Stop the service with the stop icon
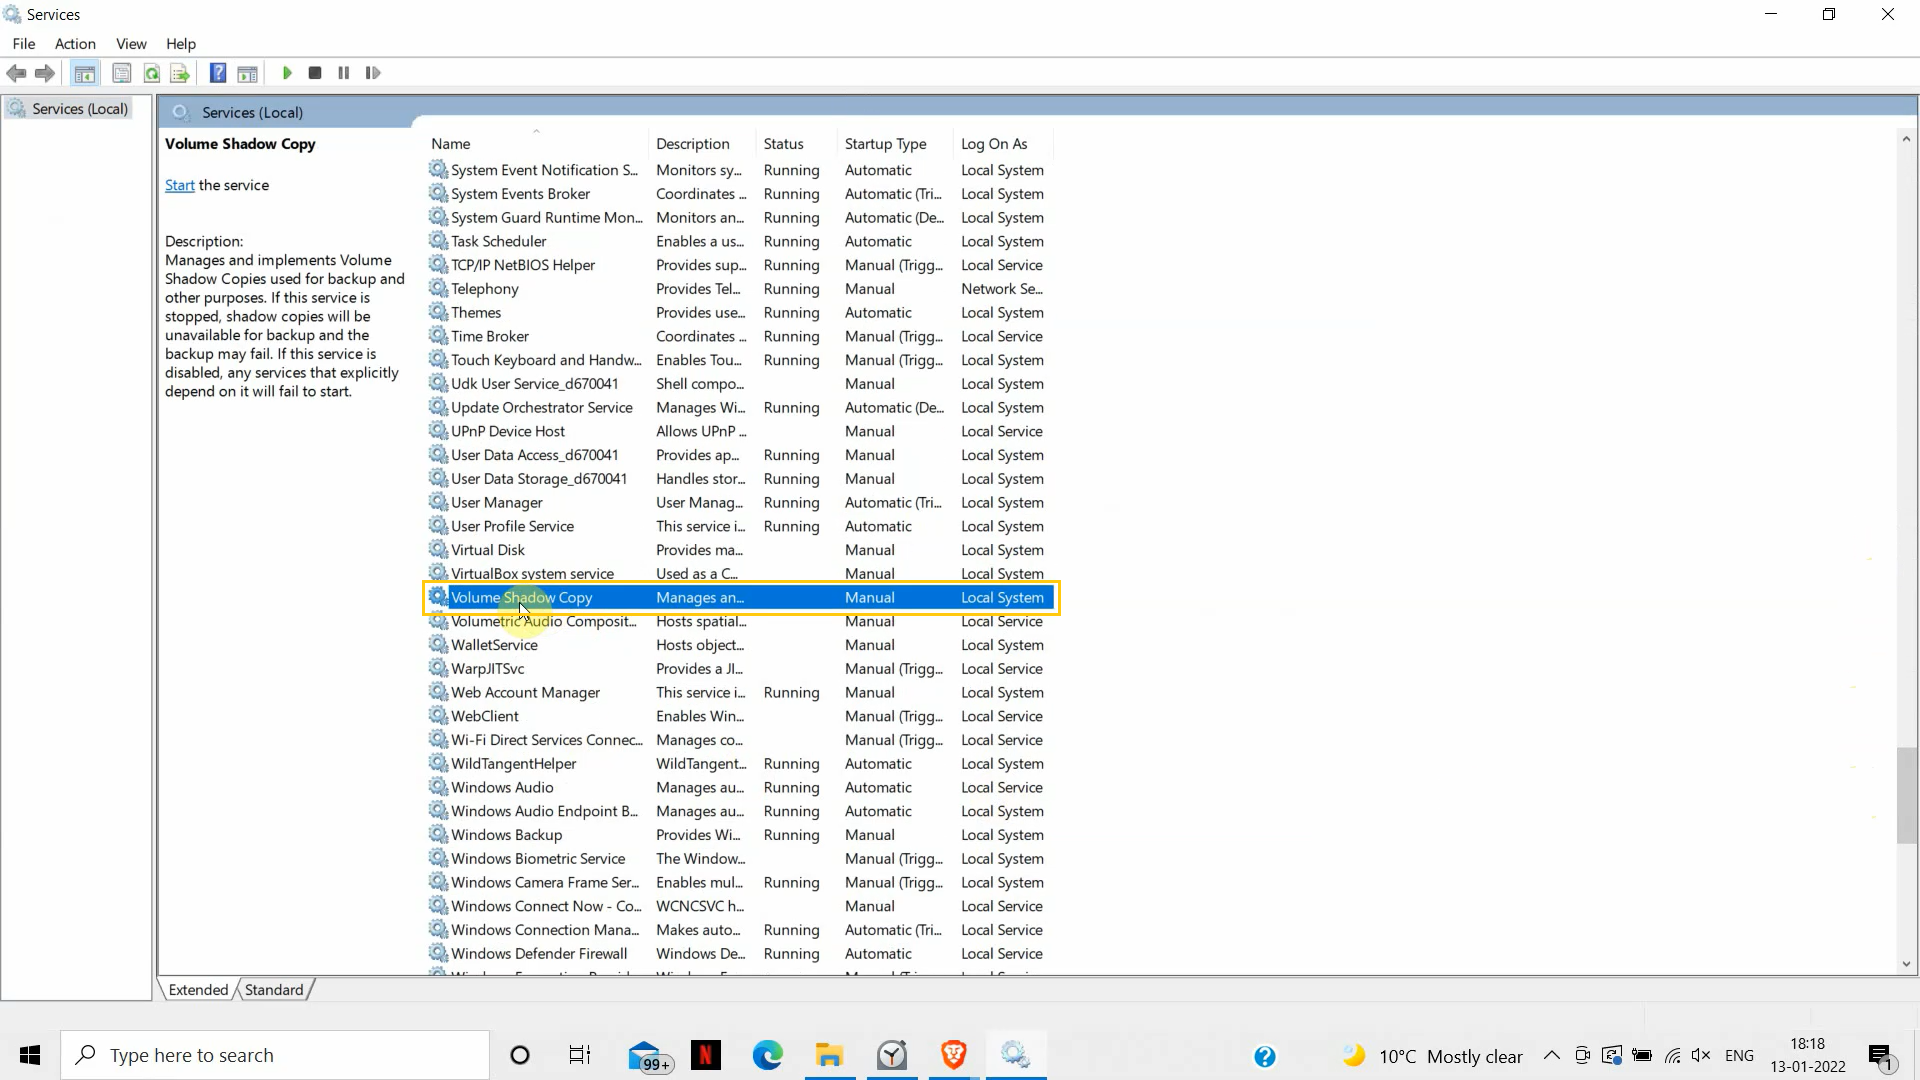This screenshot has height=1080, width=1920. (314, 72)
